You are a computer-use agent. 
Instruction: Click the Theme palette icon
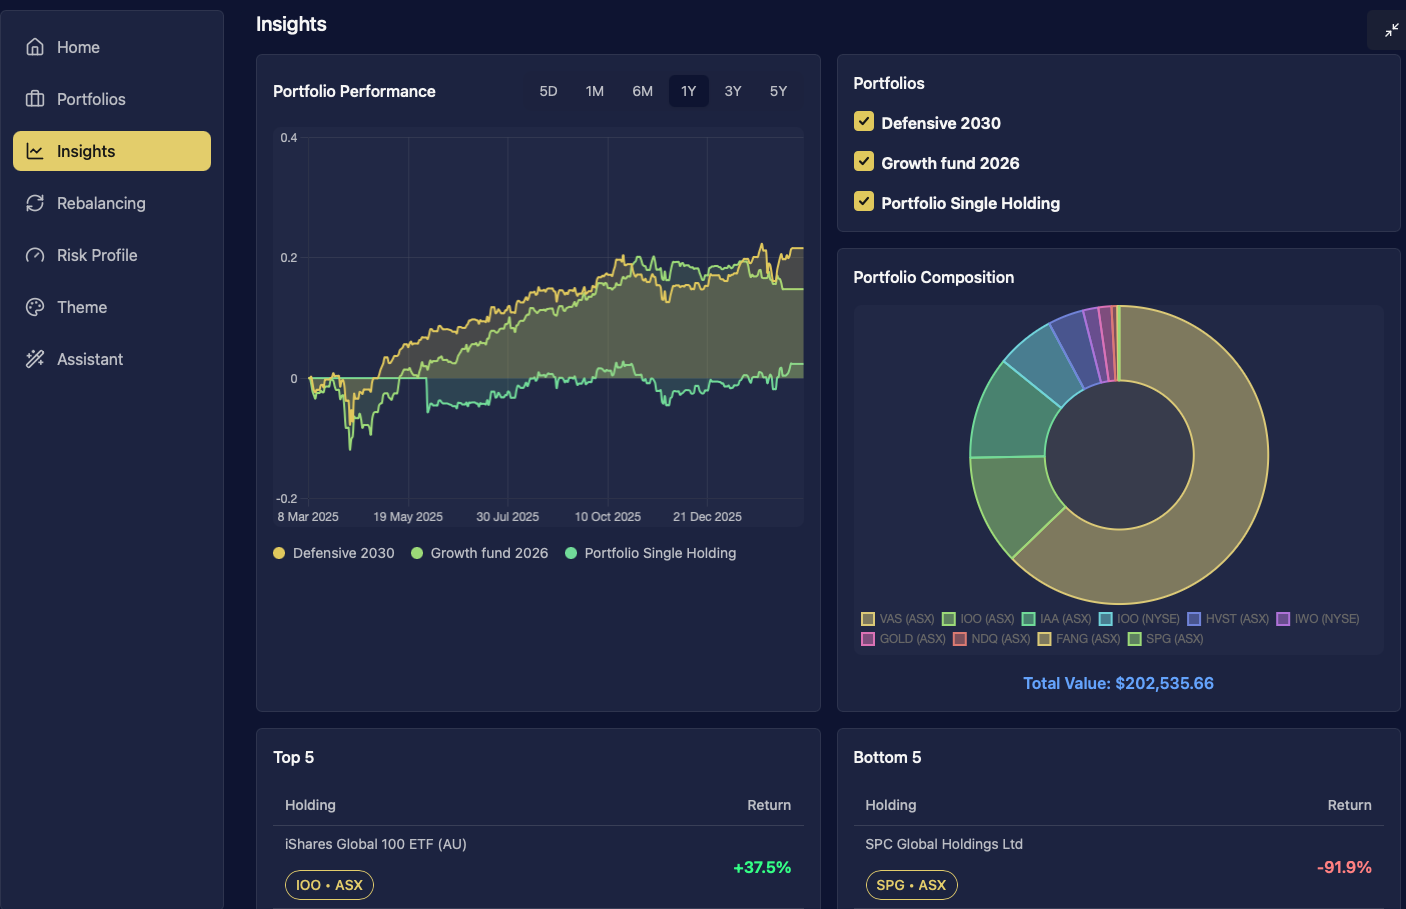pyautogui.click(x=35, y=307)
